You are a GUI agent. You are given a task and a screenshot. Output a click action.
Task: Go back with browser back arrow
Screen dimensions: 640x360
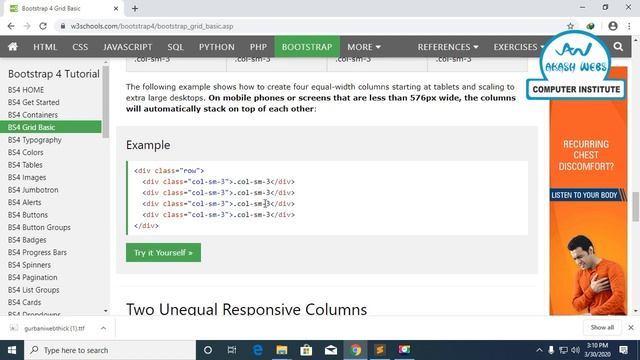pyautogui.click(x=11, y=26)
